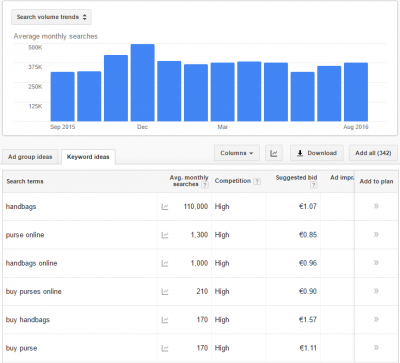400x363 pixels.
Task: Select the December bar in chart
Action: 143,83
